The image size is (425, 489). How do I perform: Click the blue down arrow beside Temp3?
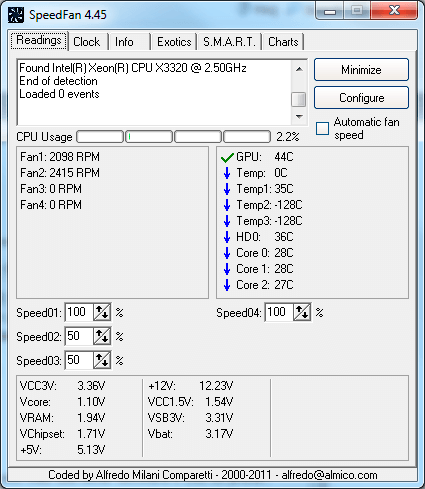pos(227,221)
